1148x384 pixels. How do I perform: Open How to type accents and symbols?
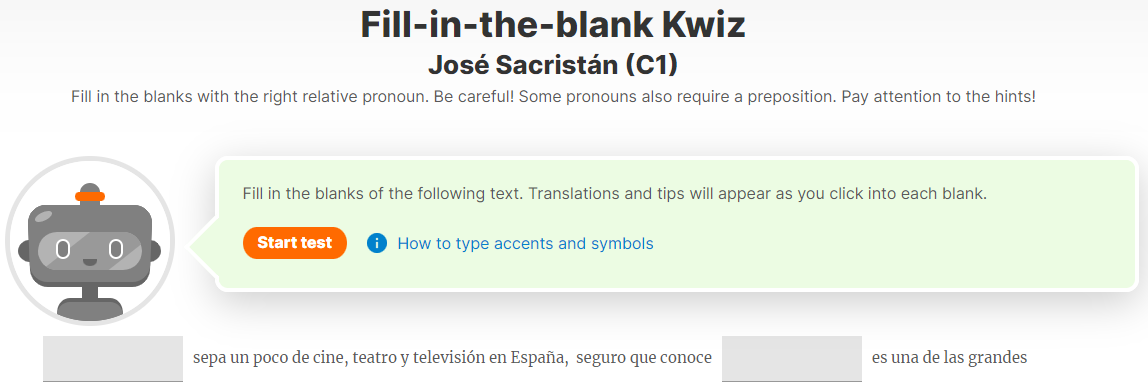[x=525, y=243]
